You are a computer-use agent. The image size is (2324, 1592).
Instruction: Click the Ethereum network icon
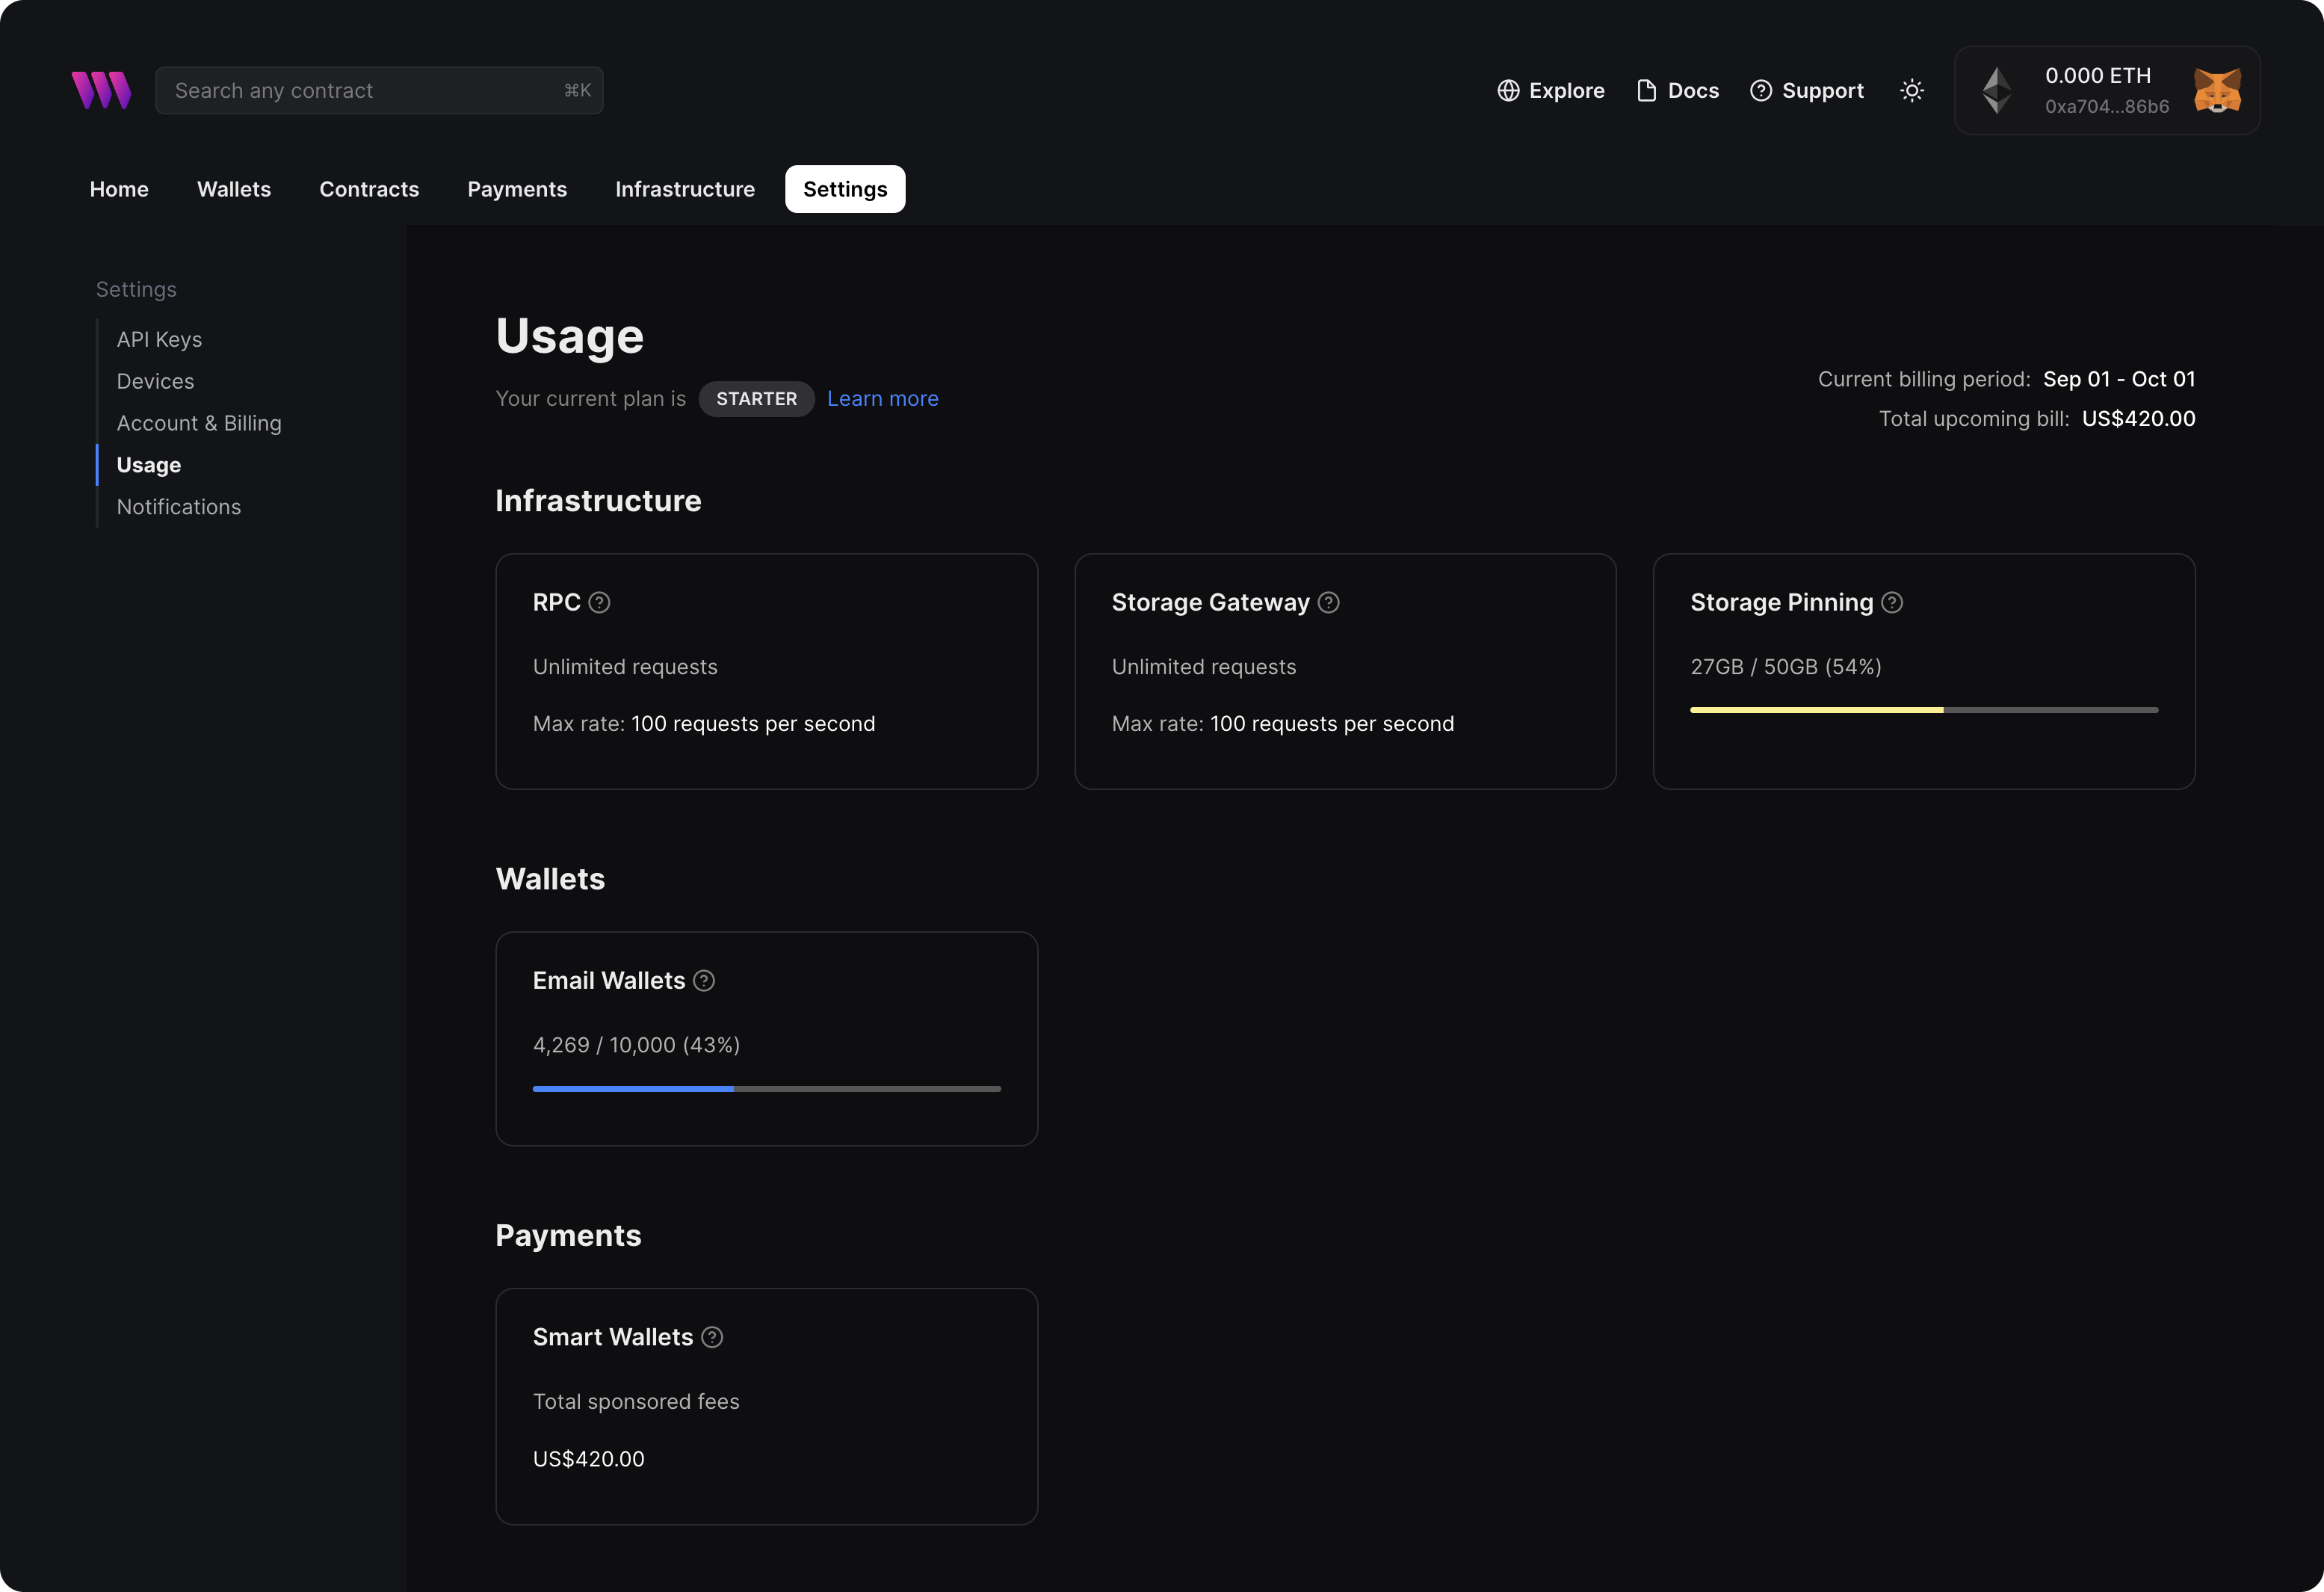(1996, 91)
